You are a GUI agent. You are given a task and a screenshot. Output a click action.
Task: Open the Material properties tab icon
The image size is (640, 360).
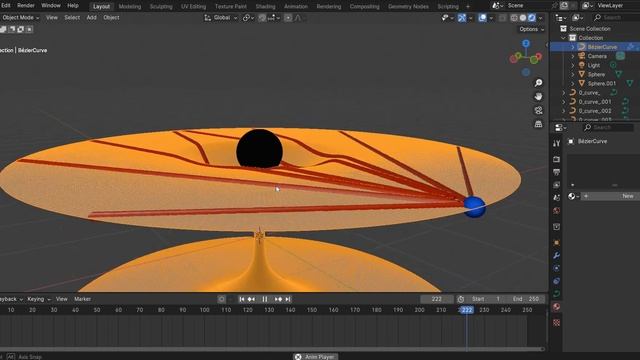point(556,307)
